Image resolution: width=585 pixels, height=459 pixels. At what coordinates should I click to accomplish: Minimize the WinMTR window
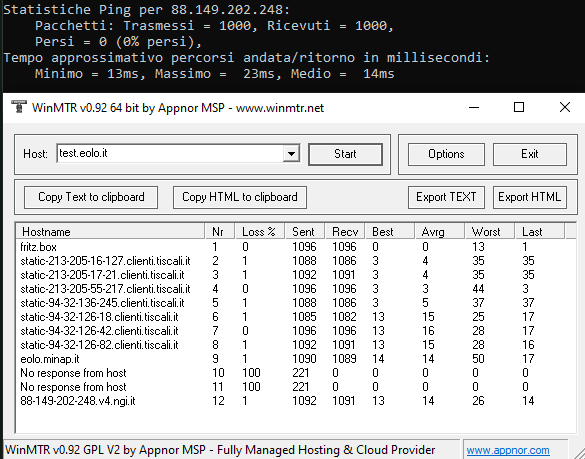coord(474,107)
